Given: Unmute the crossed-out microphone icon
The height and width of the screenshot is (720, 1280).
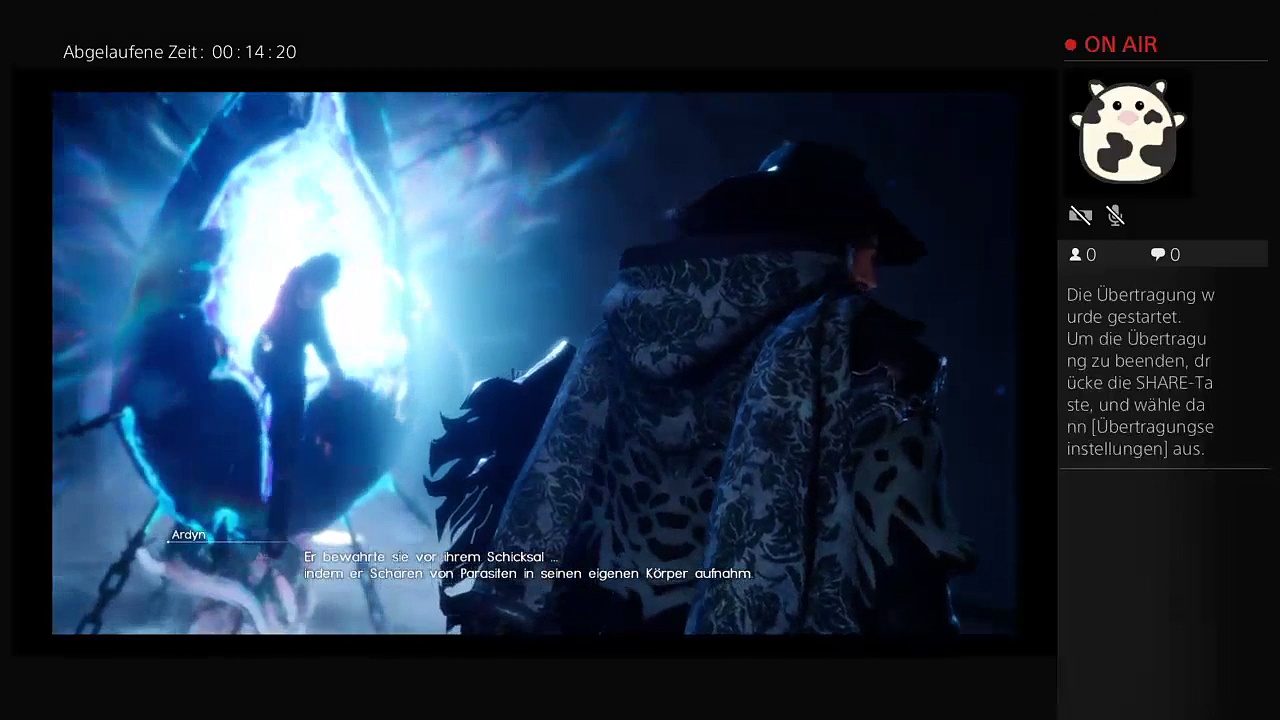Looking at the screenshot, I should pyautogui.click(x=1116, y=215).
